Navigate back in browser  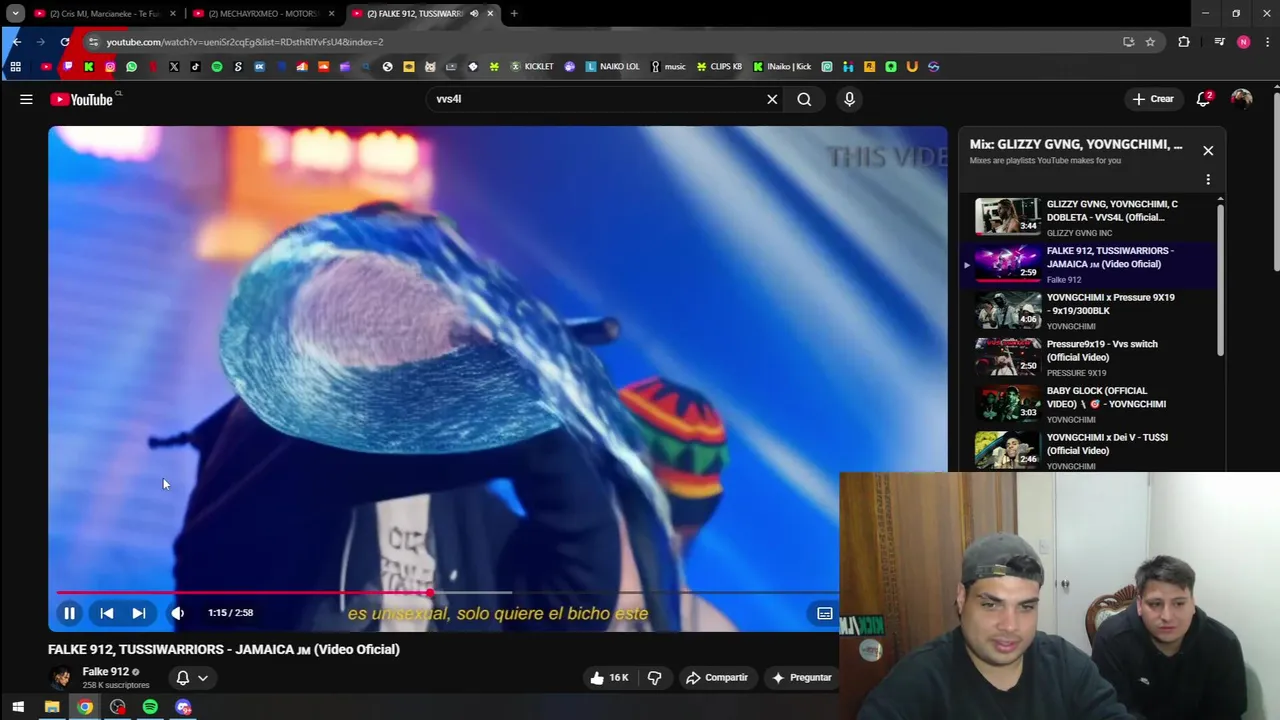coord(17,42)
